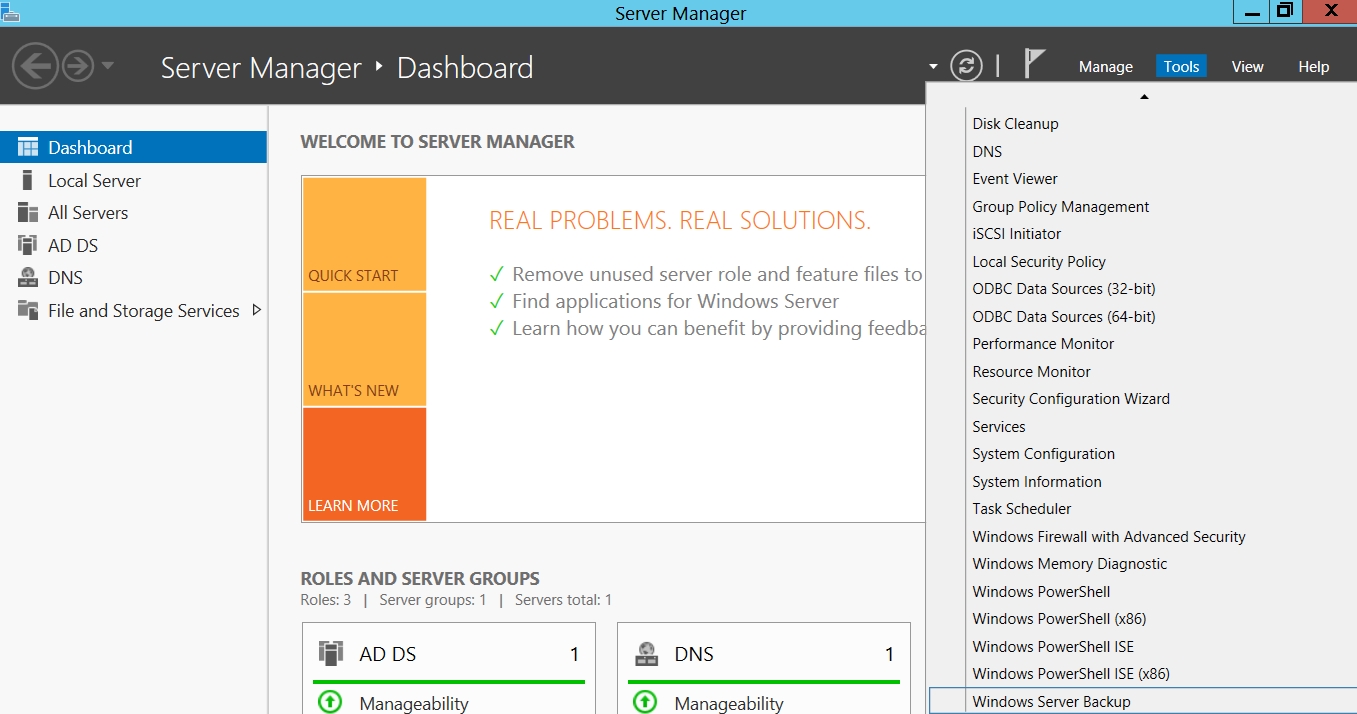Open Task Scheduler from Tools list

[1021, 509]
